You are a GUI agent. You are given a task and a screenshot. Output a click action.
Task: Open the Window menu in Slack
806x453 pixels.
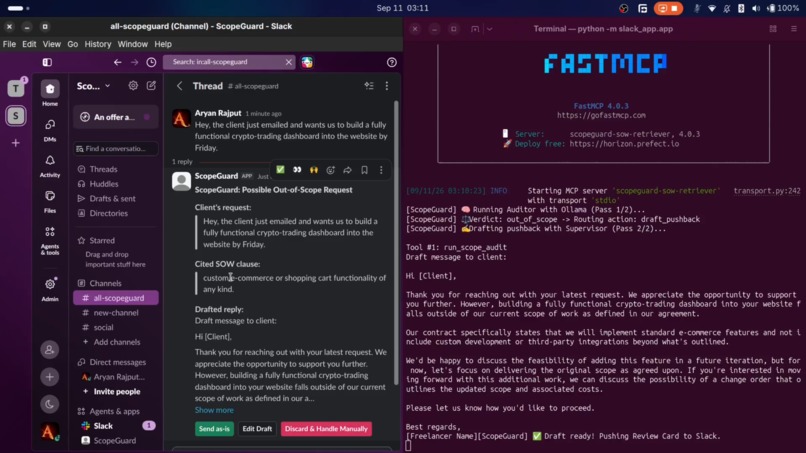[133, 44]
